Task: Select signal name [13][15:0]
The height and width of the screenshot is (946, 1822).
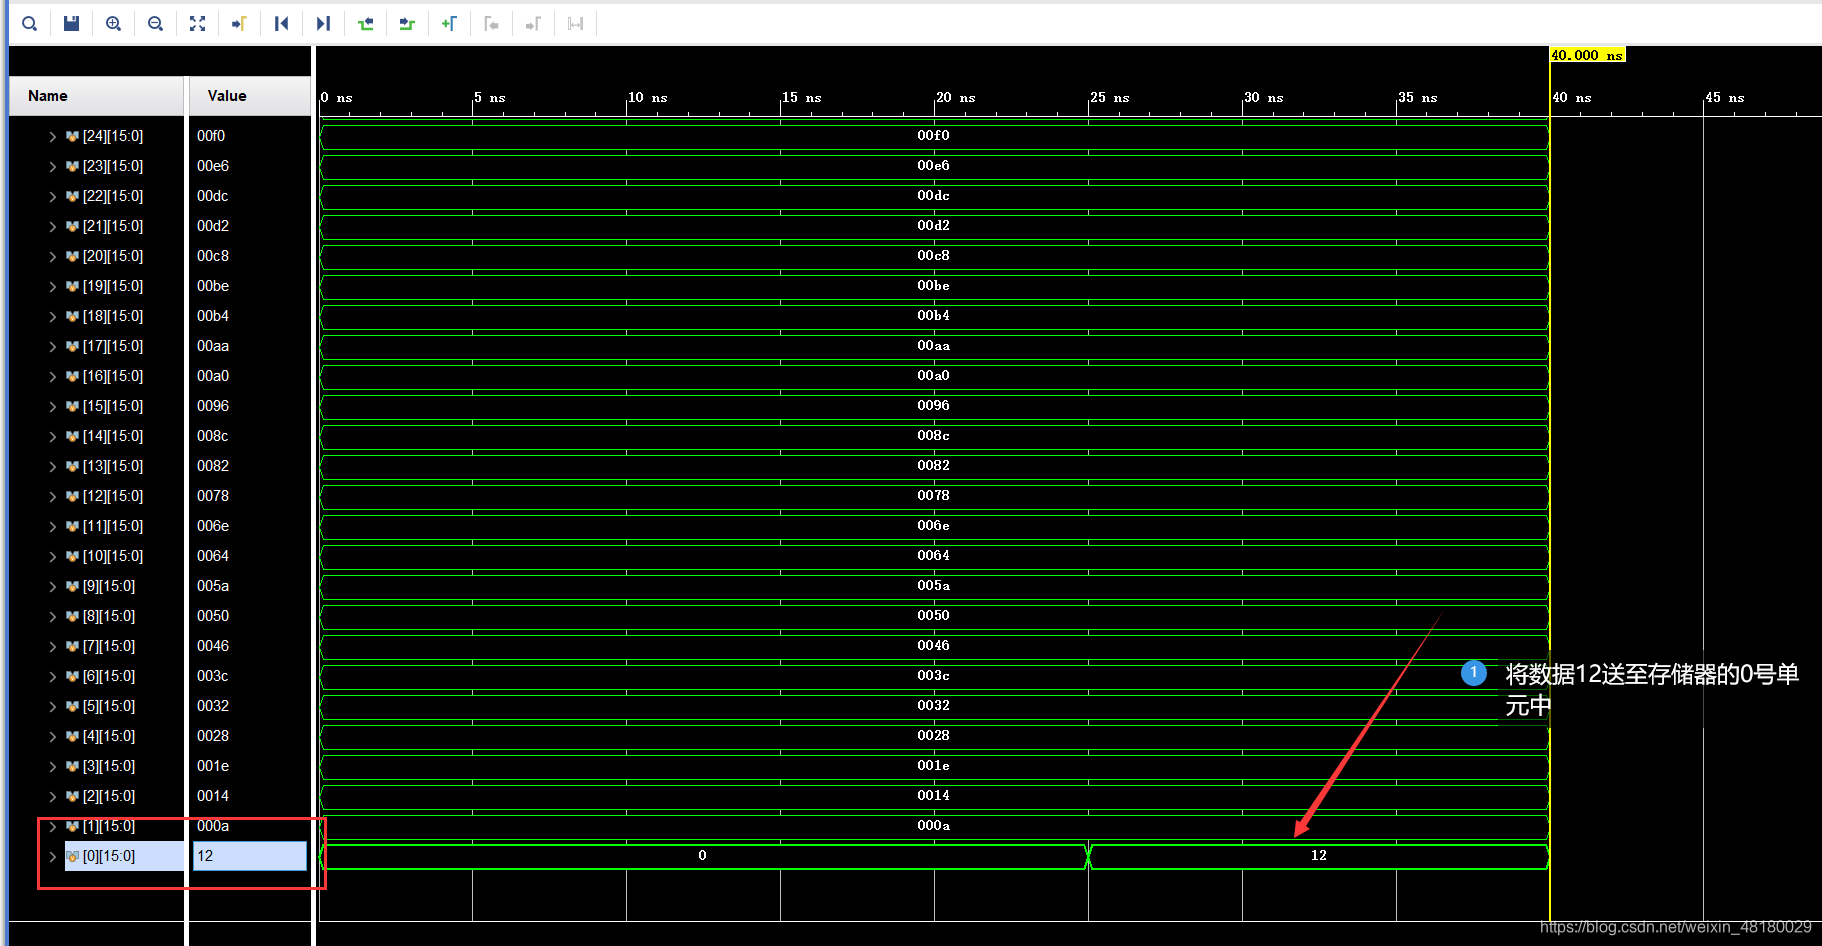Action: click(113, 466)
